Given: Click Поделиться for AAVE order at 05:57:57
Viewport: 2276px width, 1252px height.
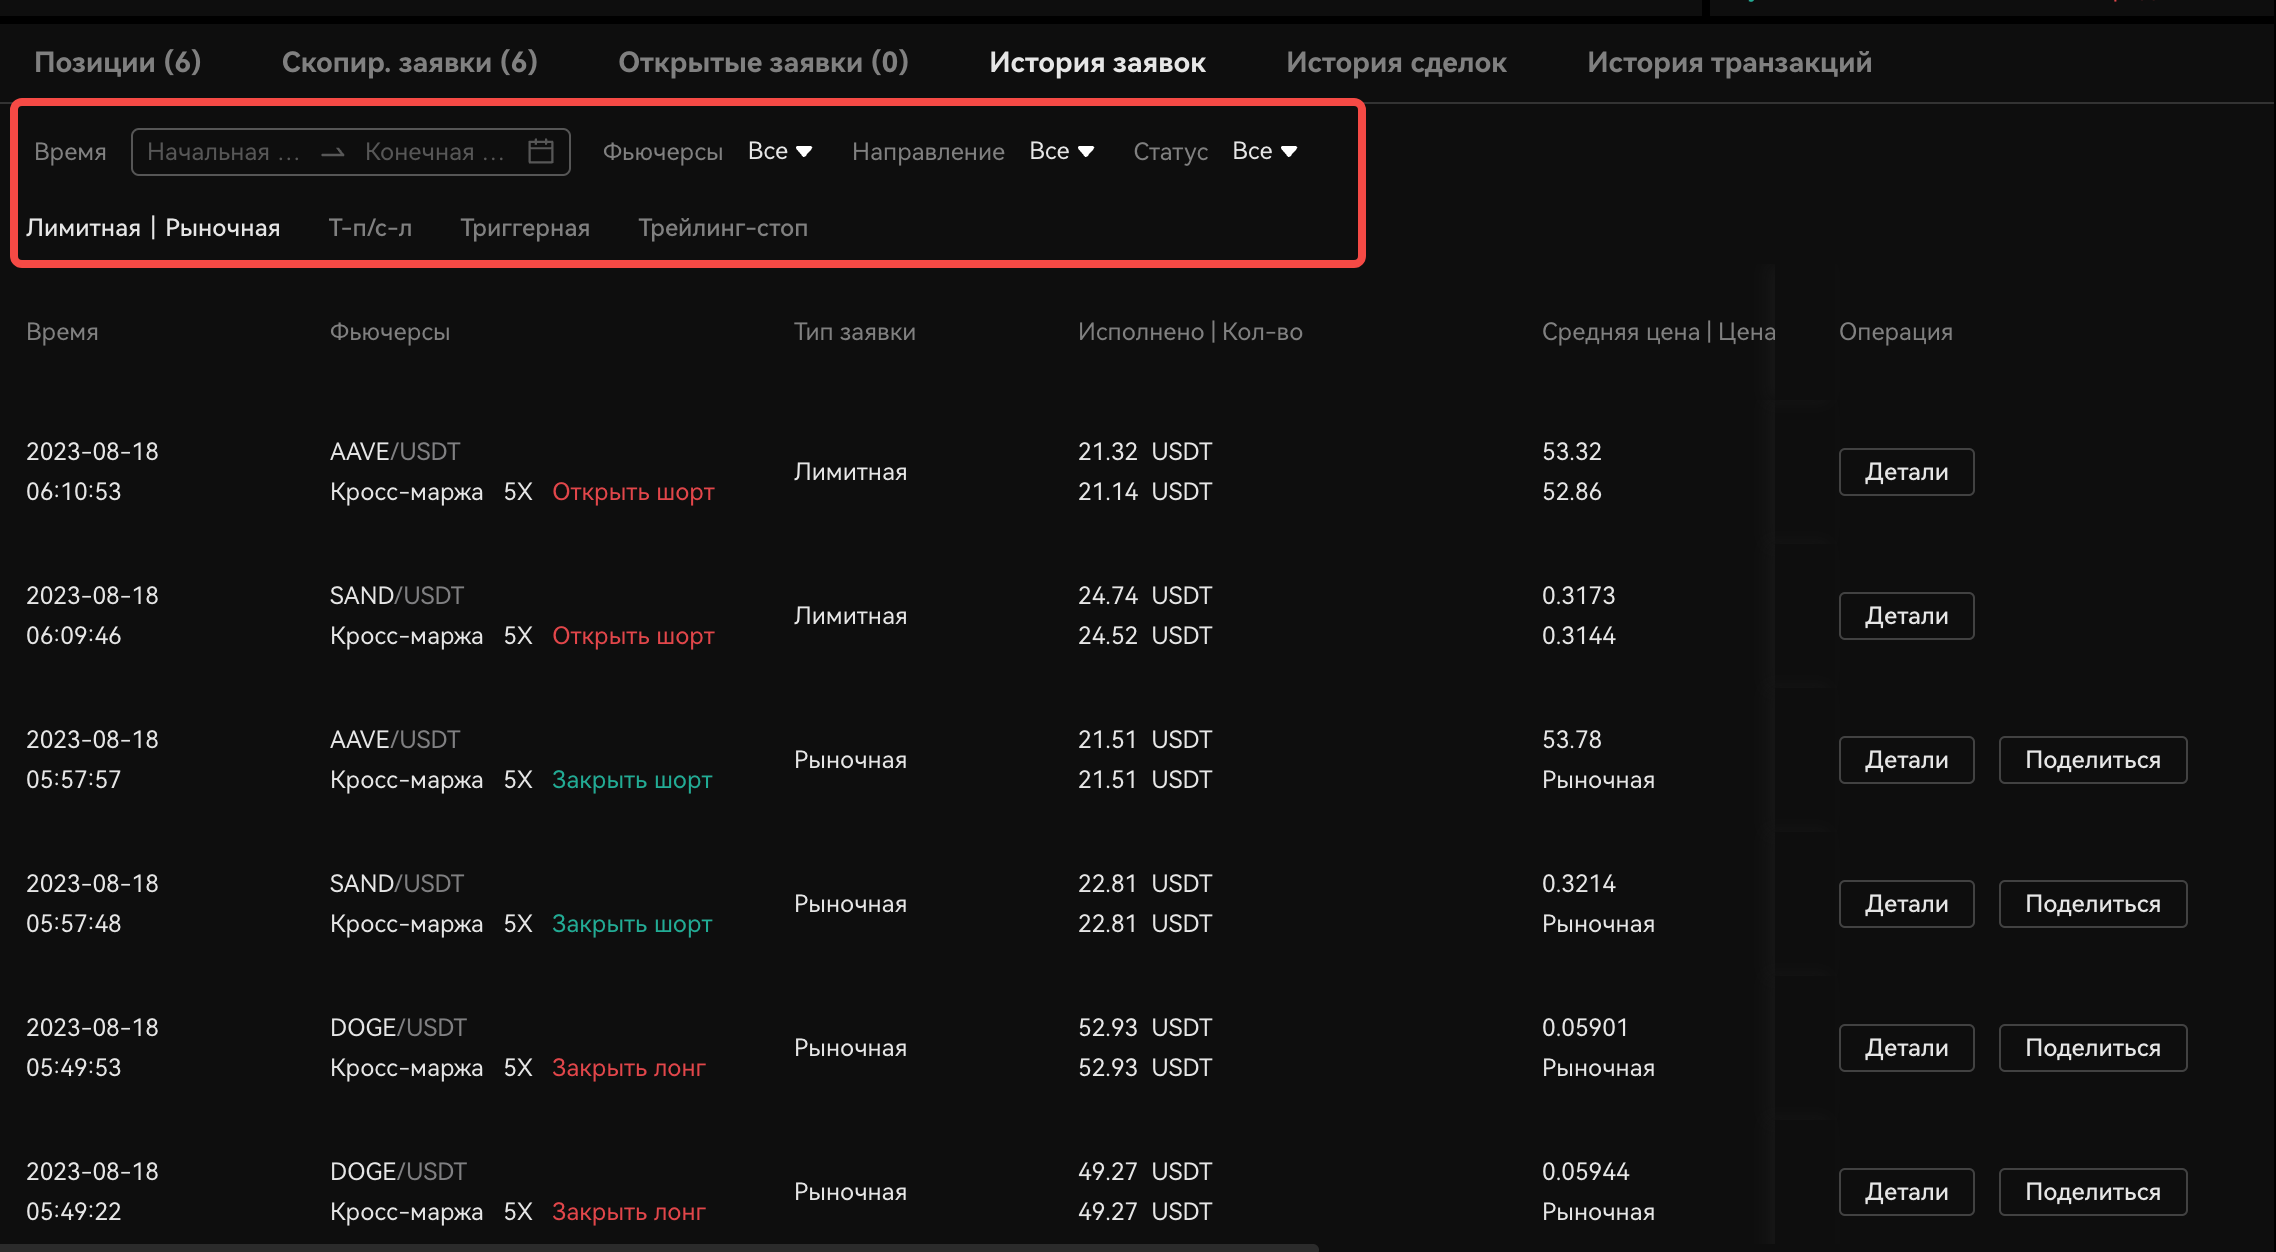Looking at the screenshot, I should (2093, 760).
